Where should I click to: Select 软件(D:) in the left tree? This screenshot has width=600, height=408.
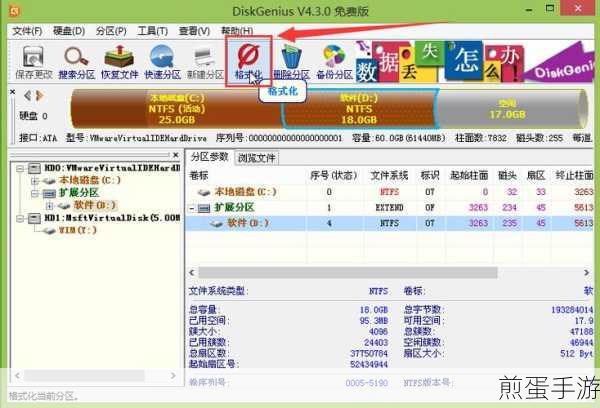(x=95, y=206)
